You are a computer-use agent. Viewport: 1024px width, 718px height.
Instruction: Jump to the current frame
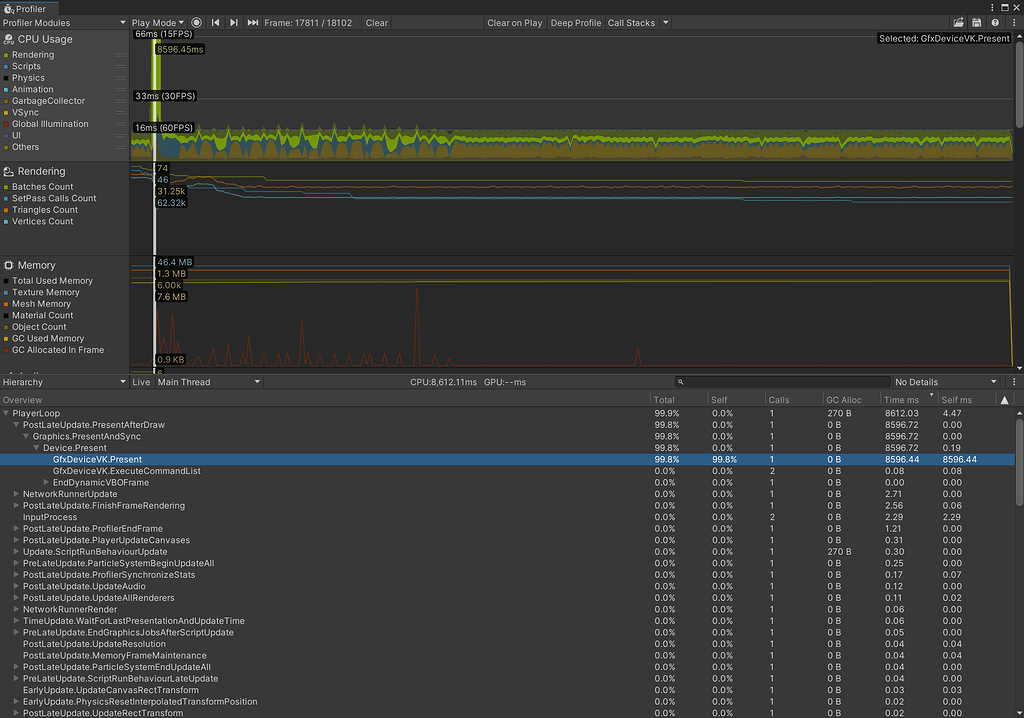tap(252, 22)
